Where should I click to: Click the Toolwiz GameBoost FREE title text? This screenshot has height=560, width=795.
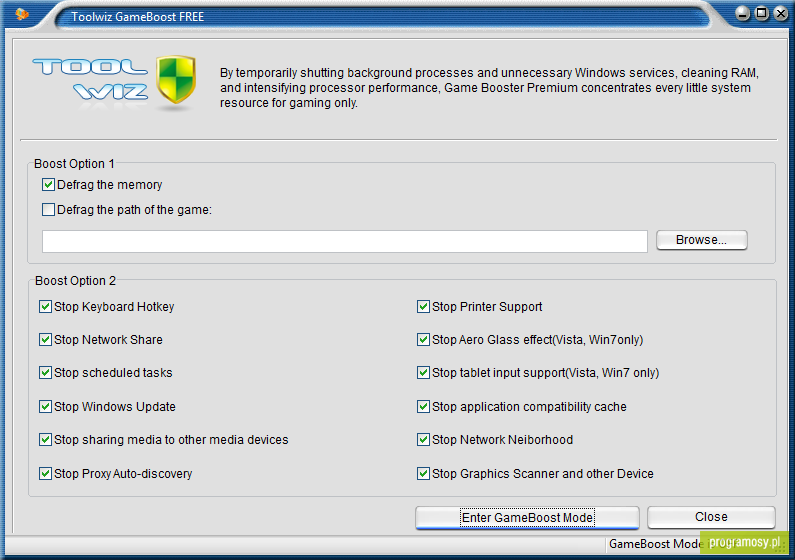coord(138,17)
